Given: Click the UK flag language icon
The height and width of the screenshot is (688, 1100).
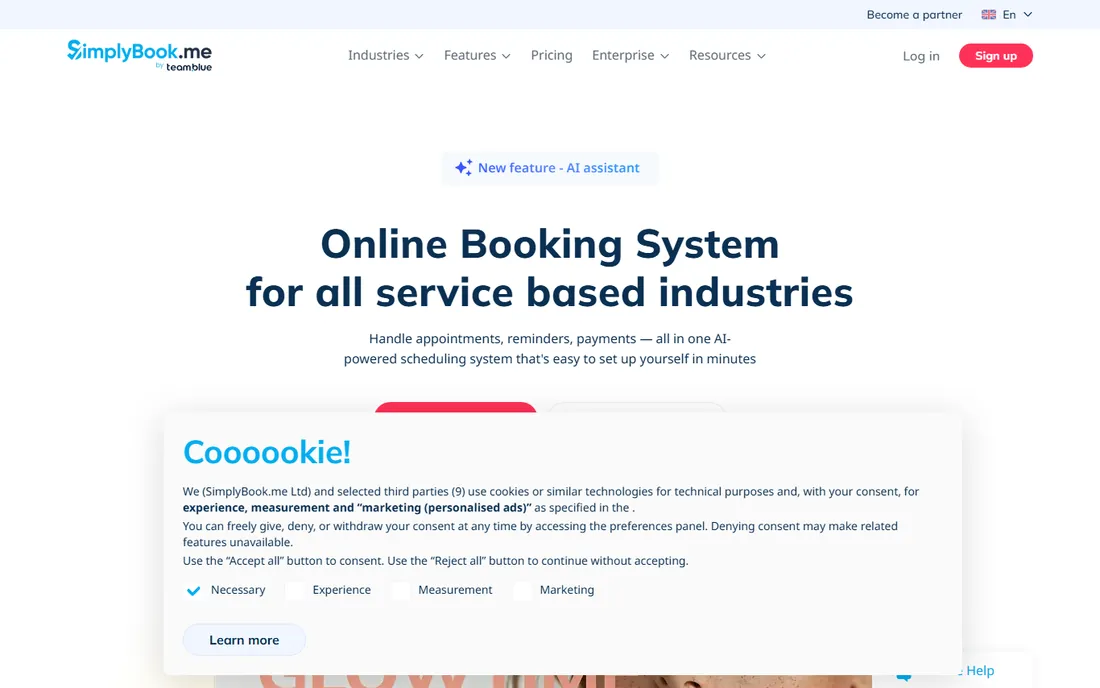Looking at the screenshot, I should click(x=988, y=15).
